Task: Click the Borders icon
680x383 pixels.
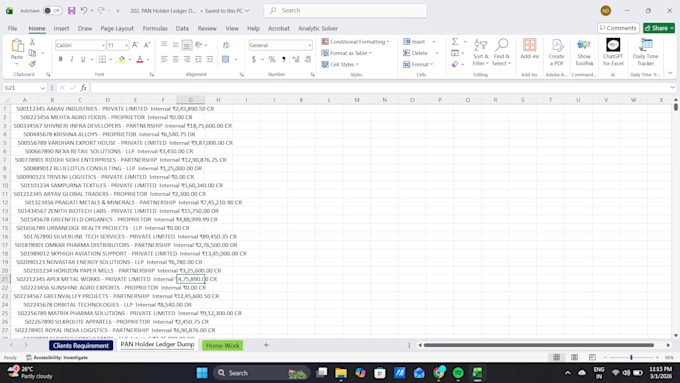Action: 102,59
